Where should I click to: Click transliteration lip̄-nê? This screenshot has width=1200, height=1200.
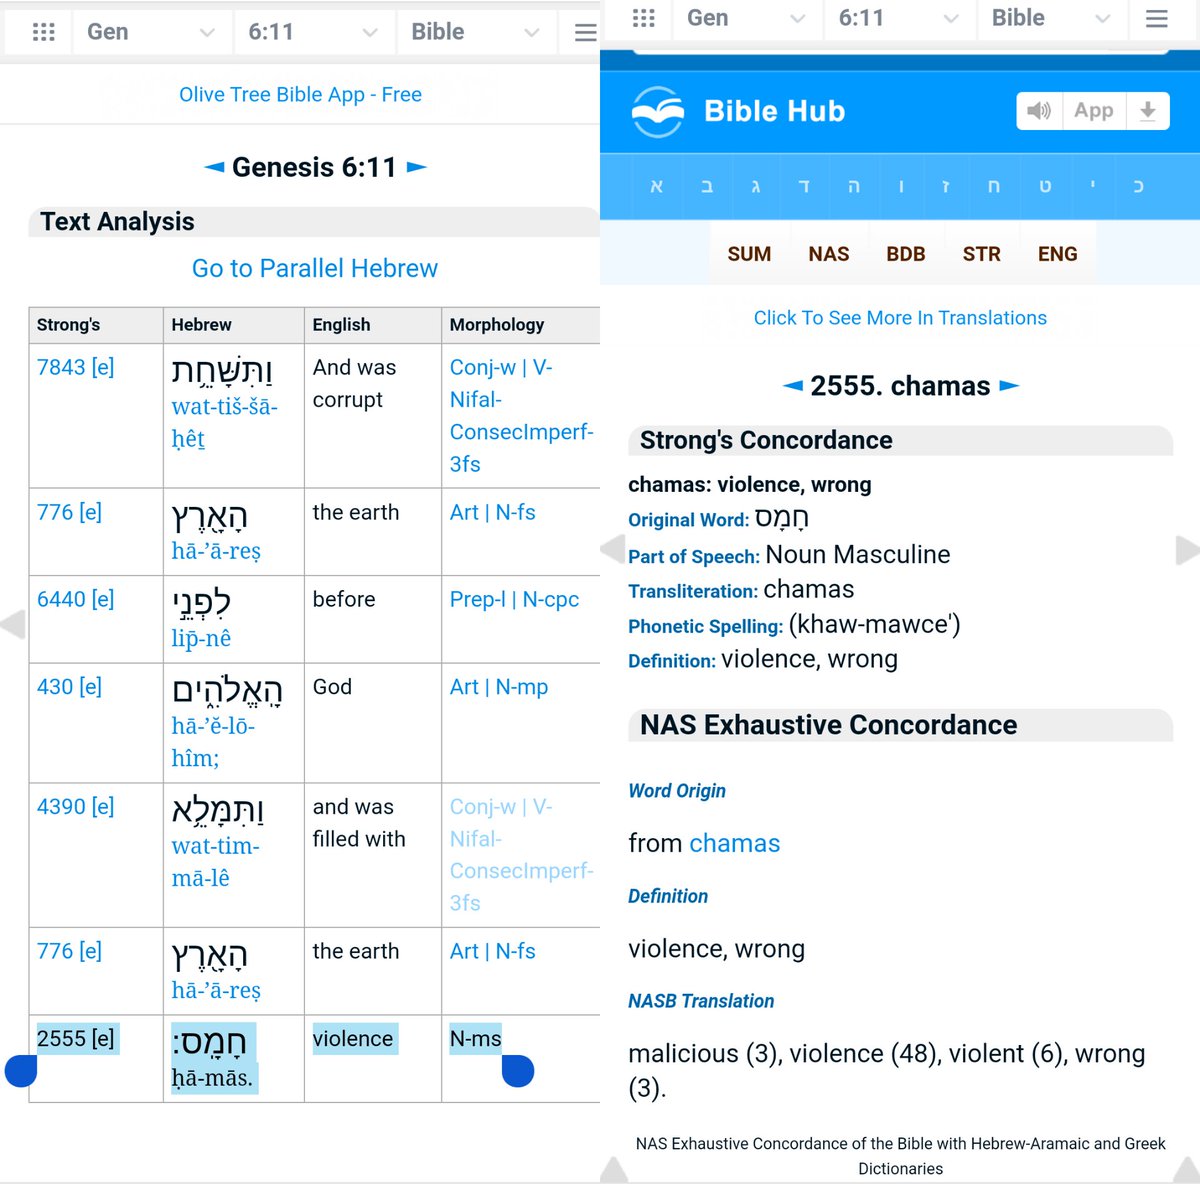201,638
